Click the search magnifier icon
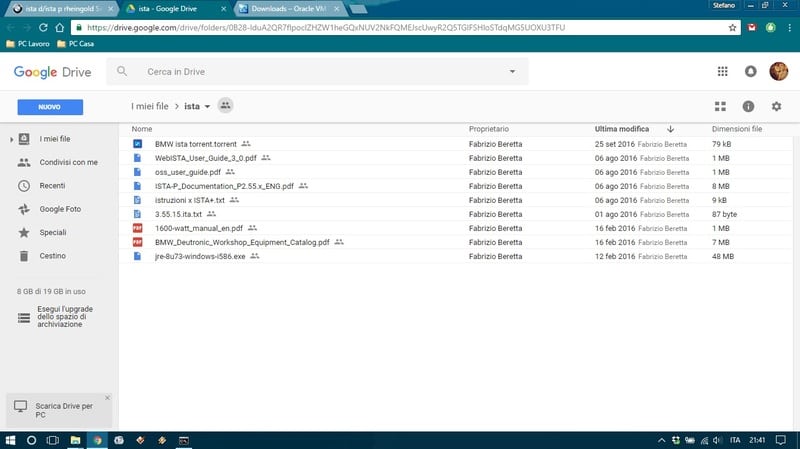 121,71
